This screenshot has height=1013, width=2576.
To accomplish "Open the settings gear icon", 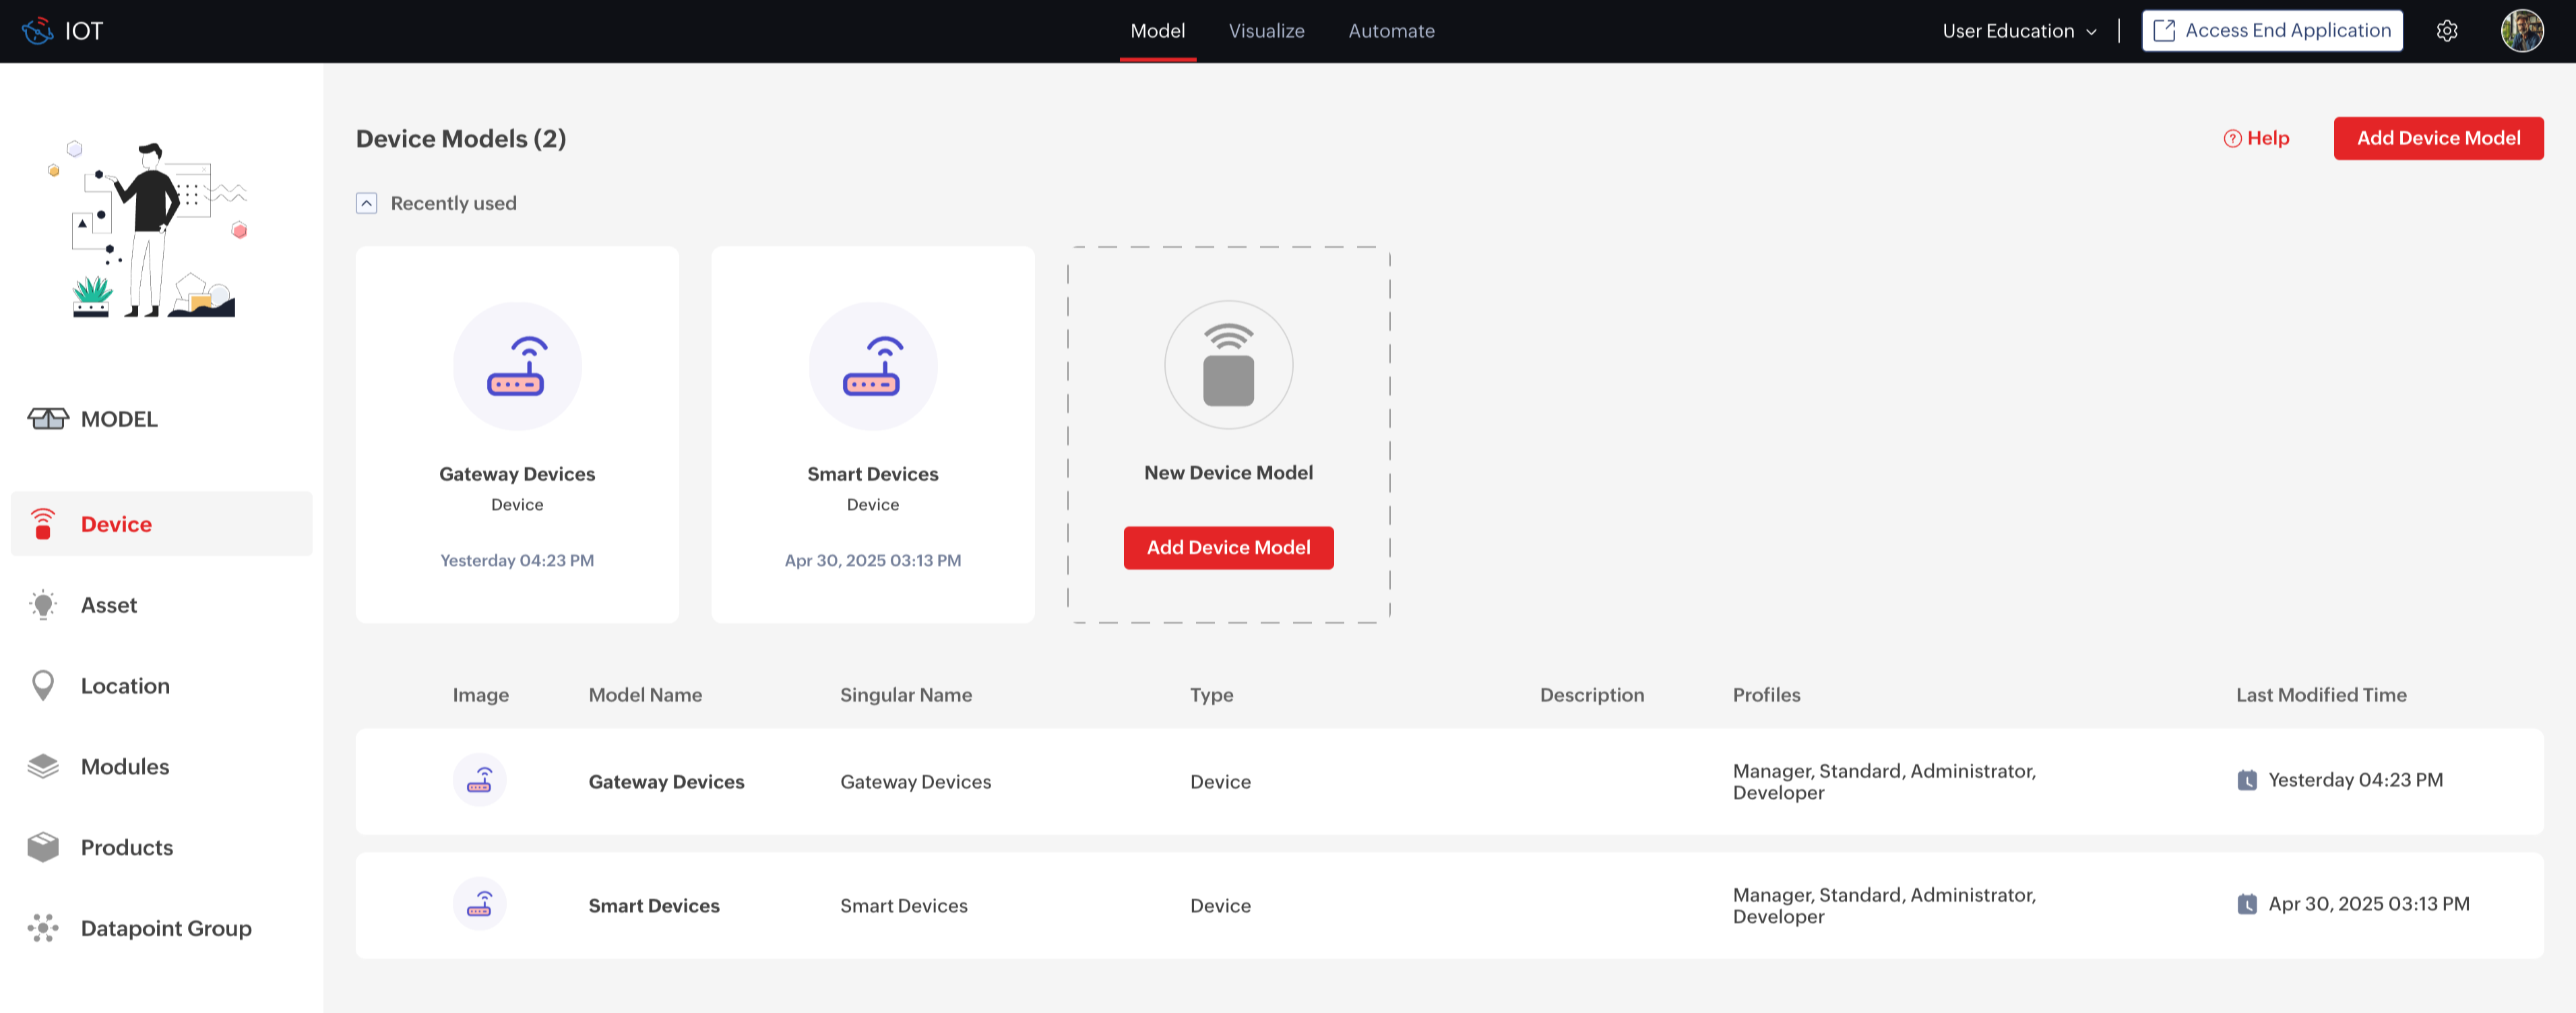I will pyautogui.click(x=2446, y=31).
